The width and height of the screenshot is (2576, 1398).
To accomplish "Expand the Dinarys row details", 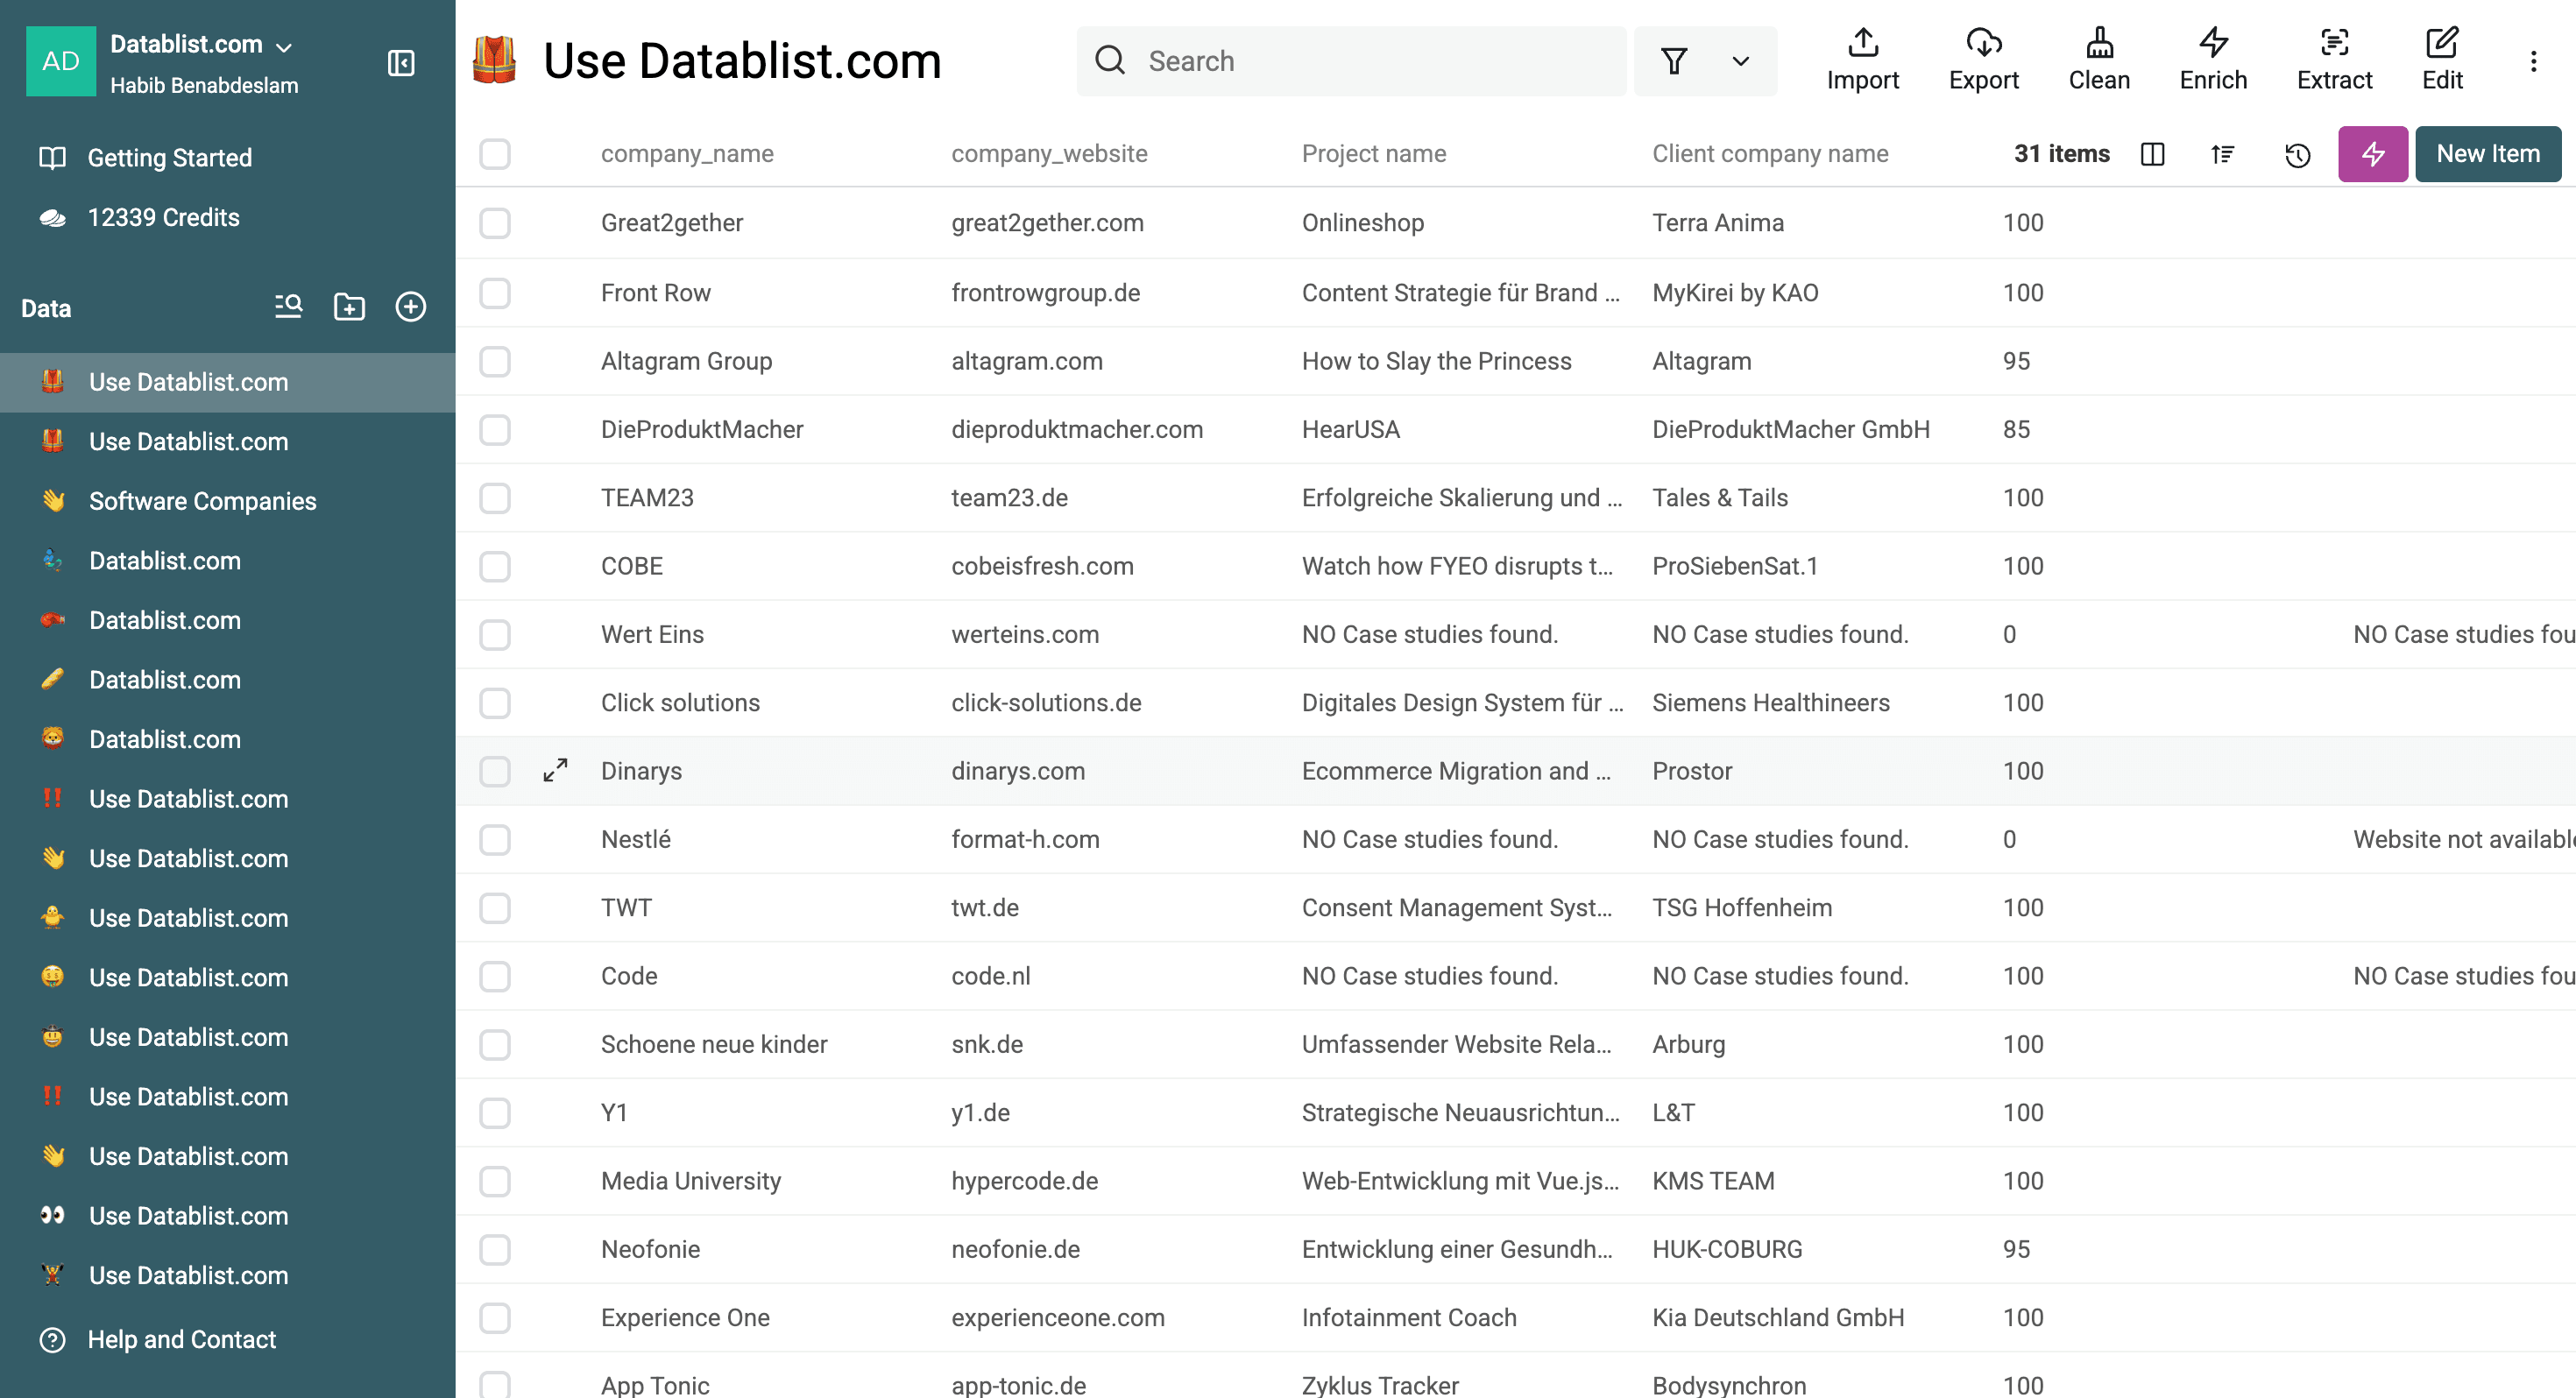I will [x=555, y=770].
